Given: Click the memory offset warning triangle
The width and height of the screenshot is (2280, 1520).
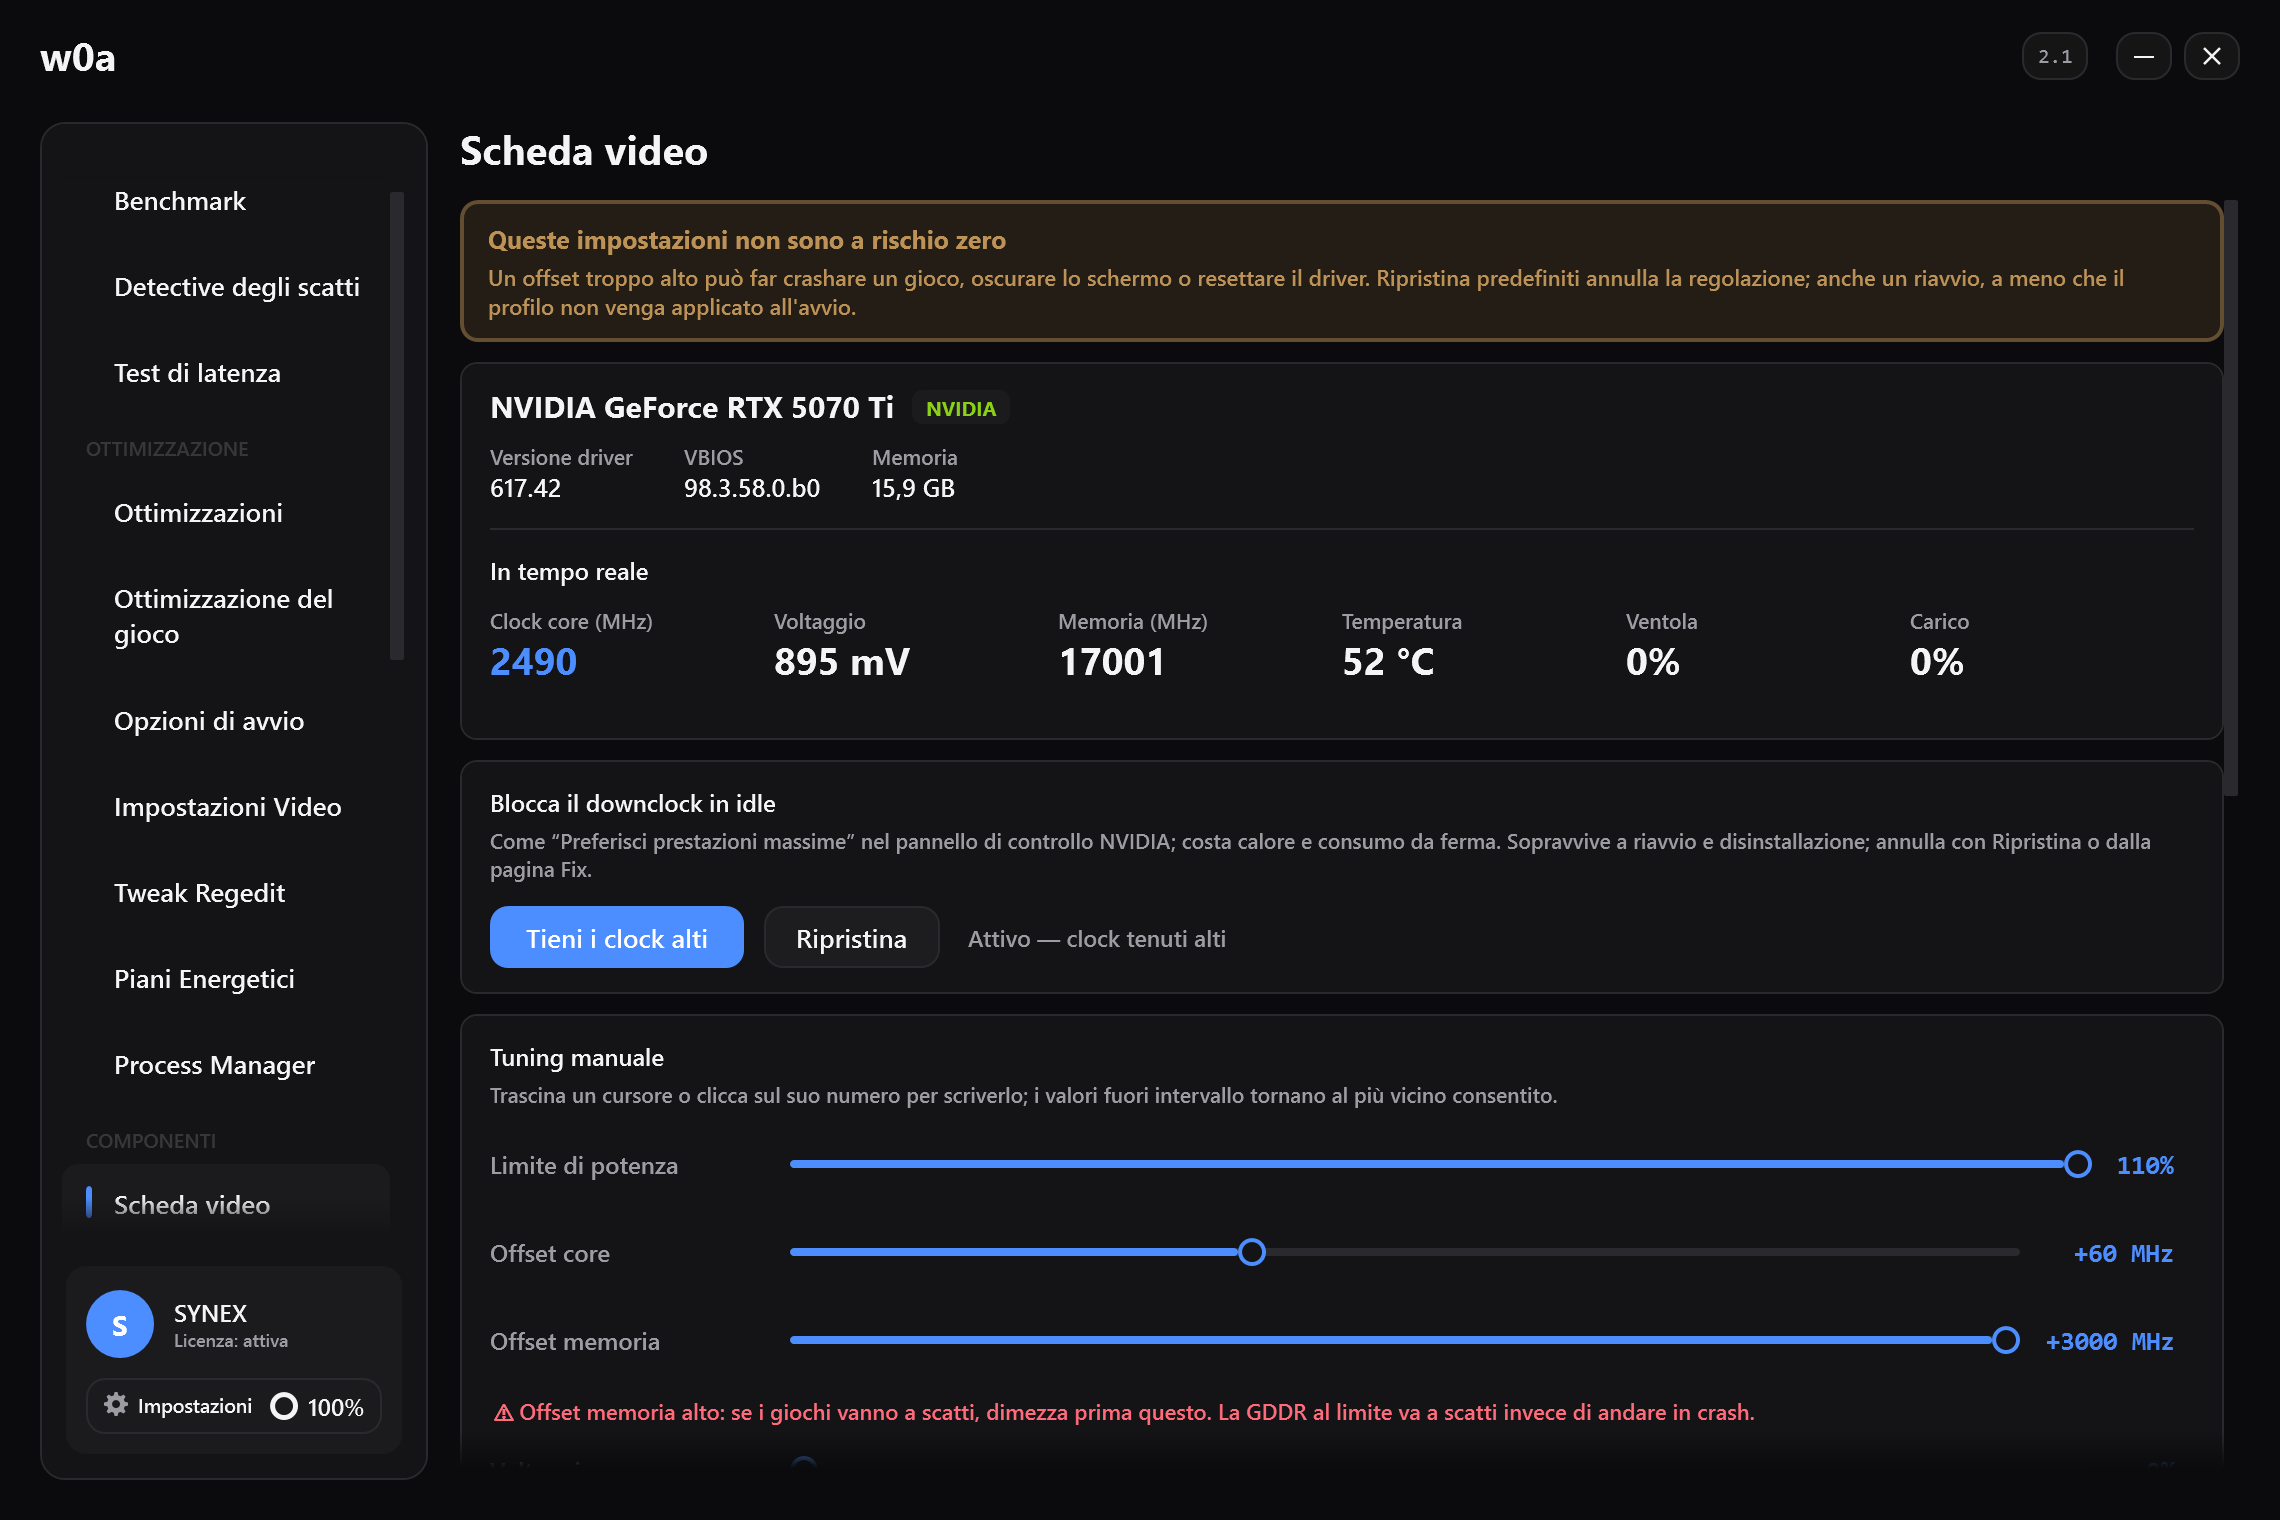Looking at the screenshot, I should (x=503, y=1413).
